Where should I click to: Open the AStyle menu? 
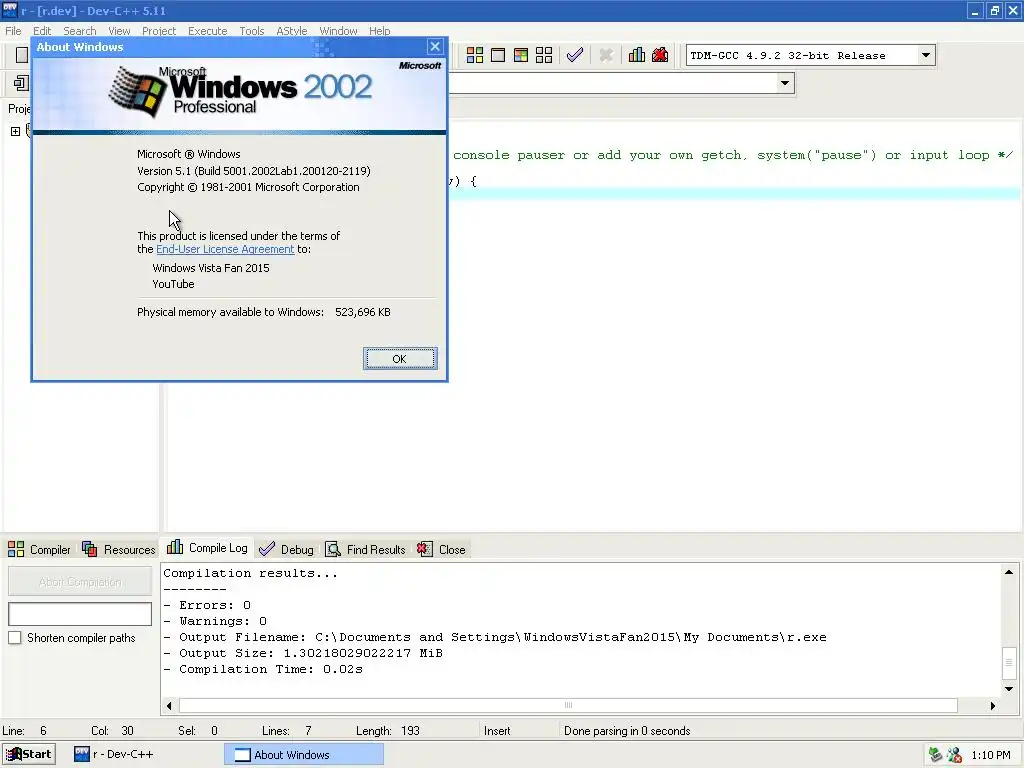click(x=291, y=31)
